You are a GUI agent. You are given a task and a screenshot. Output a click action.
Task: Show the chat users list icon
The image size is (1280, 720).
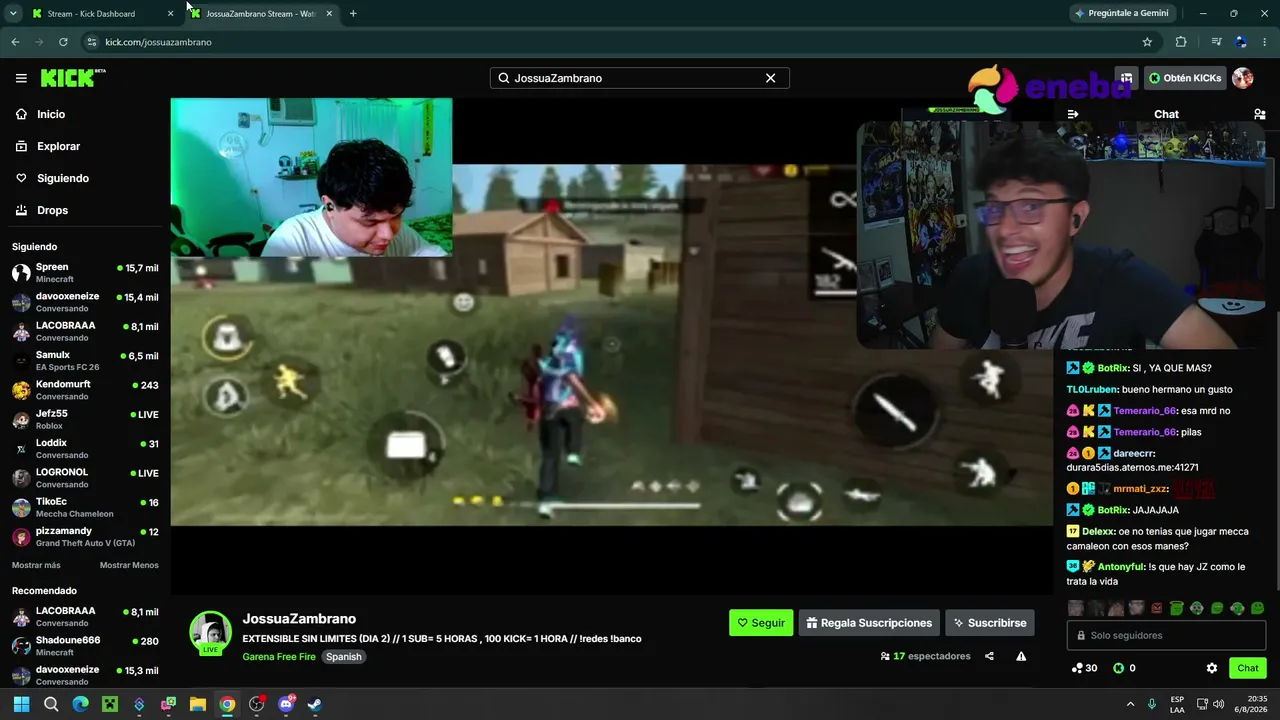pos(1260,114)
